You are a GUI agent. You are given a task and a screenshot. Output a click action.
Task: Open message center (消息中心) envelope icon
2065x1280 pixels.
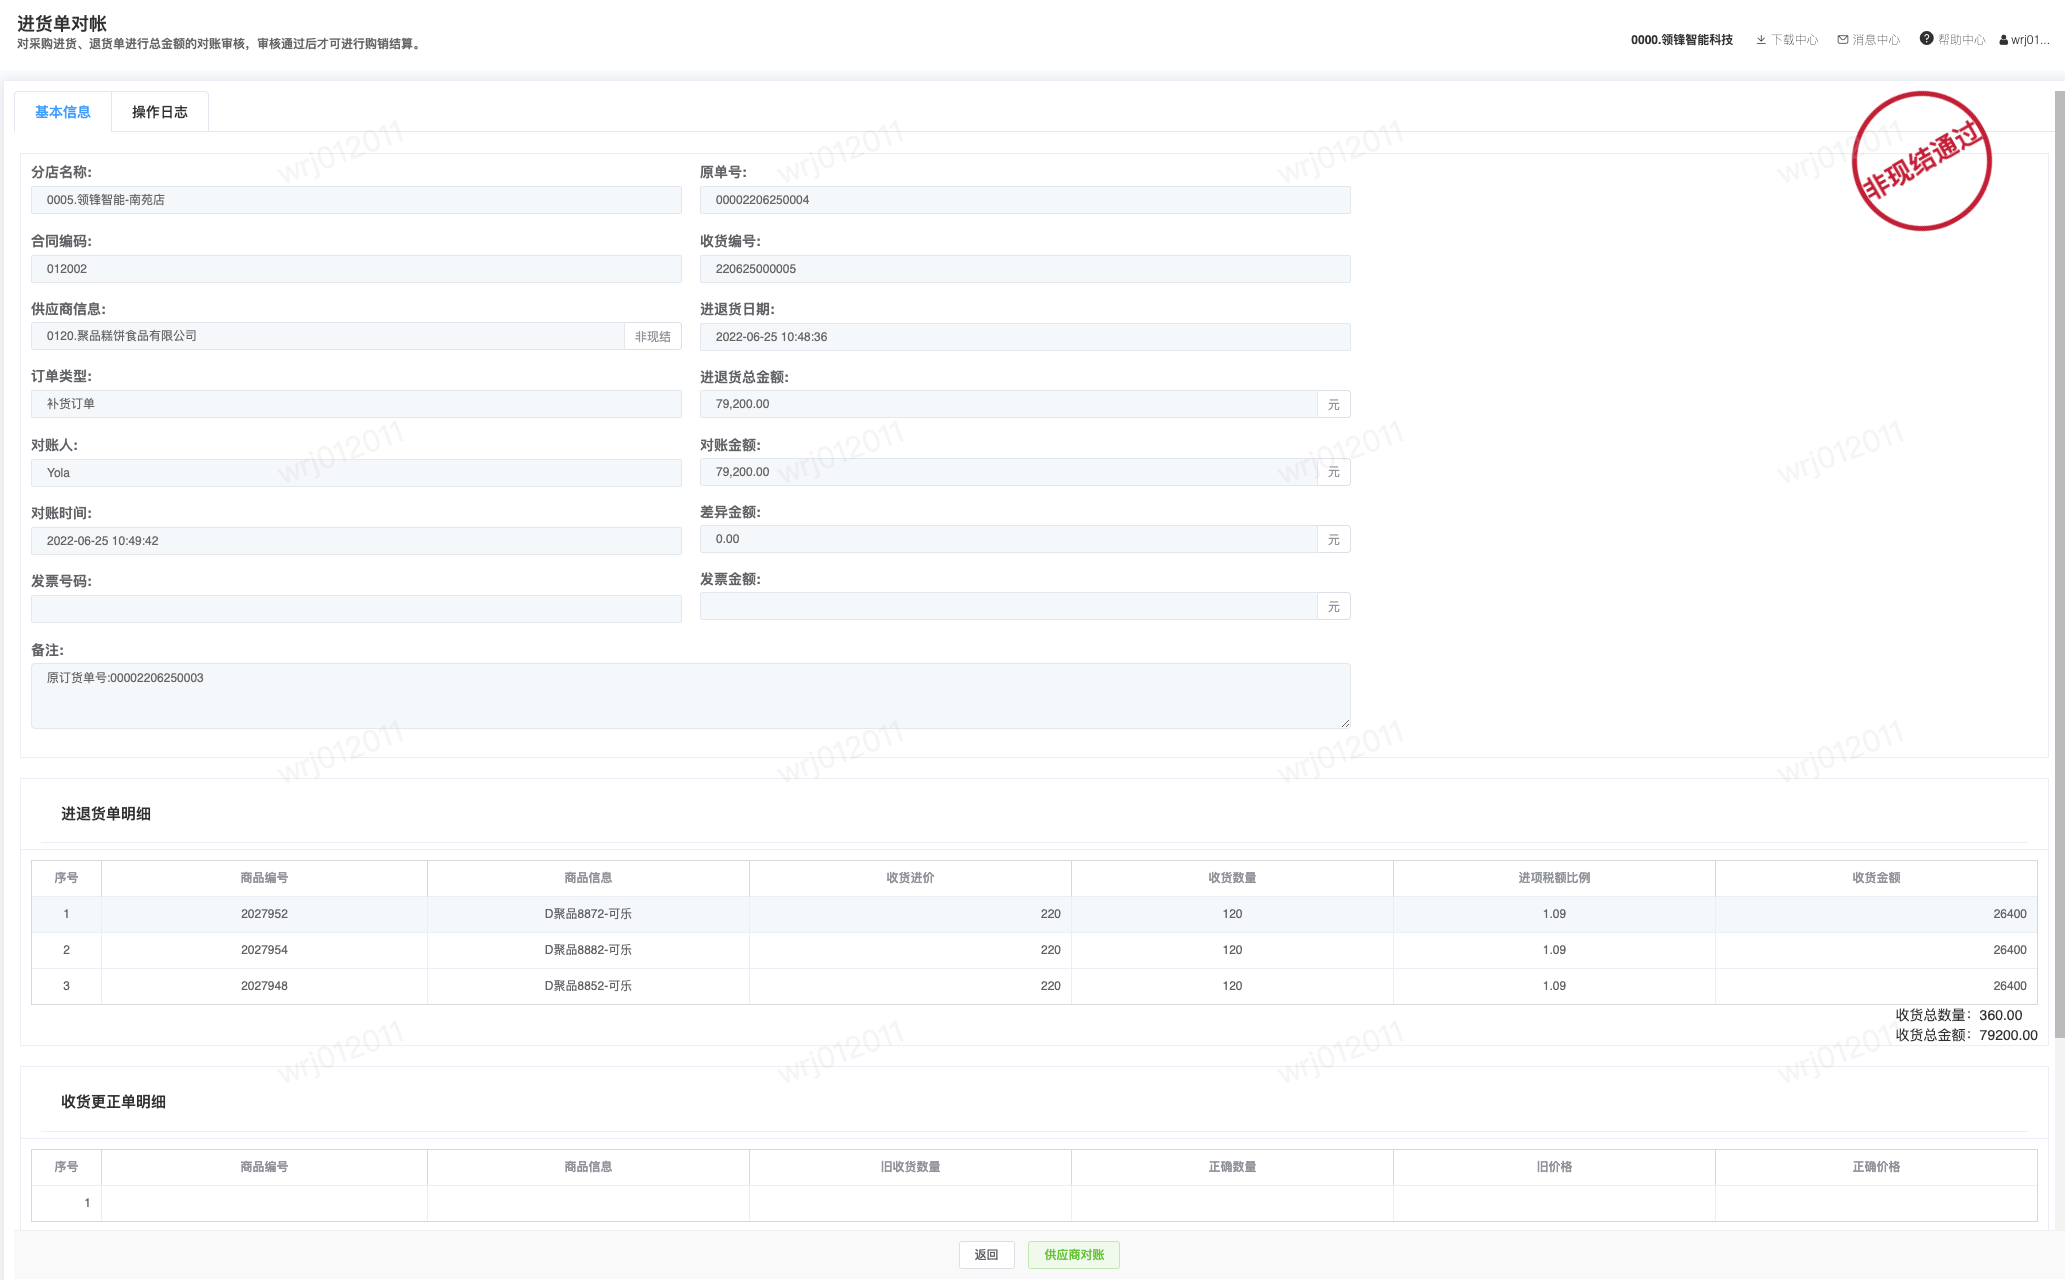pos(1843,40)
